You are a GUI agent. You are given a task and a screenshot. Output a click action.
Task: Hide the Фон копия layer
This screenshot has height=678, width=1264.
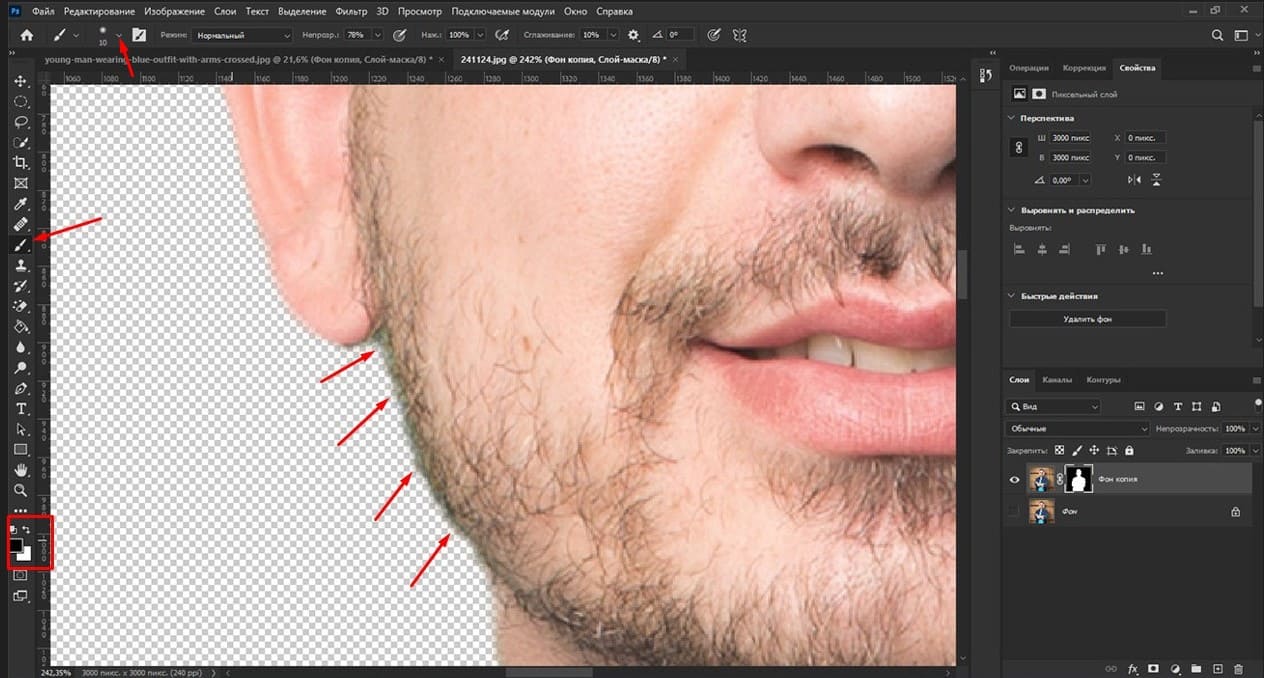coord(1014,480)
